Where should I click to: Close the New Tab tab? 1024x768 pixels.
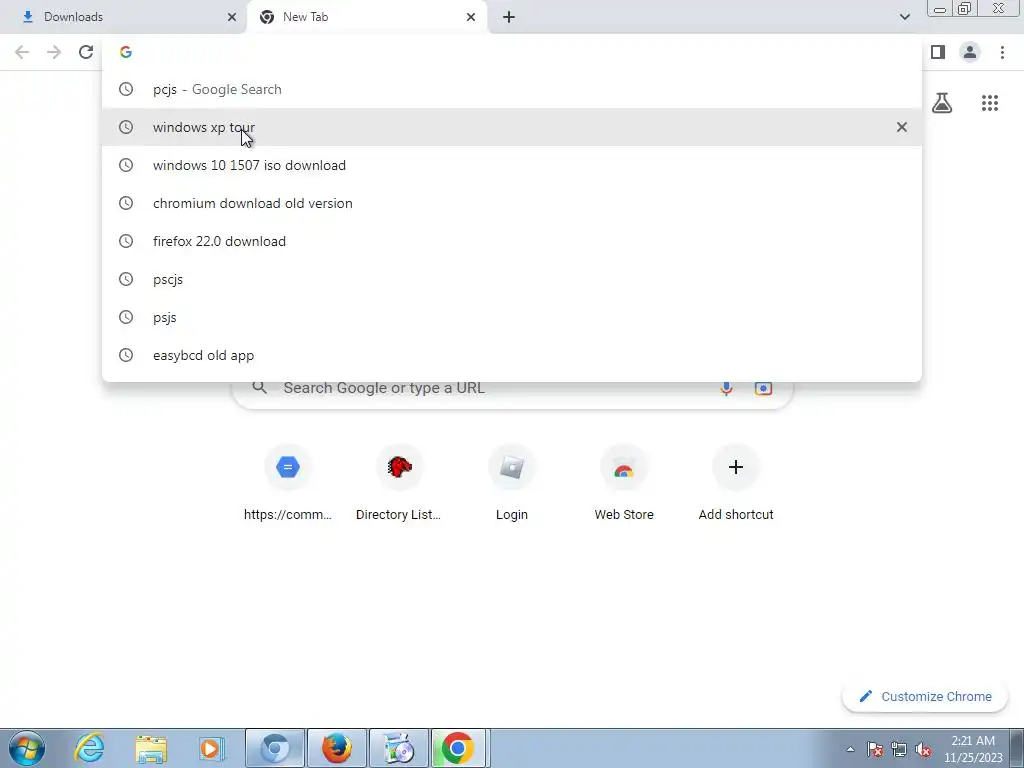tap(471, 17)
